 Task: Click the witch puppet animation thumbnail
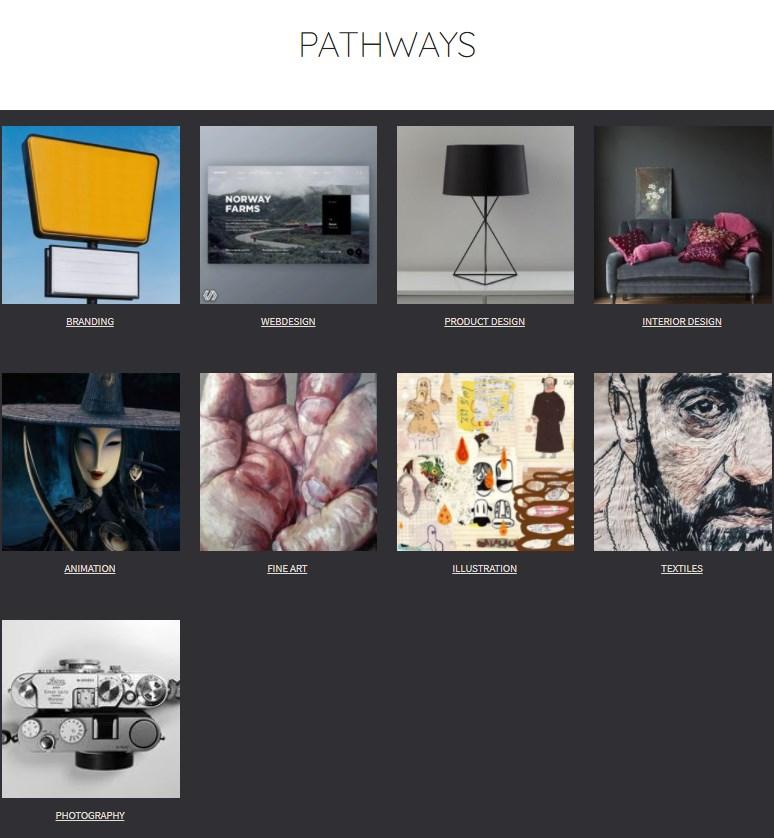coord(91,462)
